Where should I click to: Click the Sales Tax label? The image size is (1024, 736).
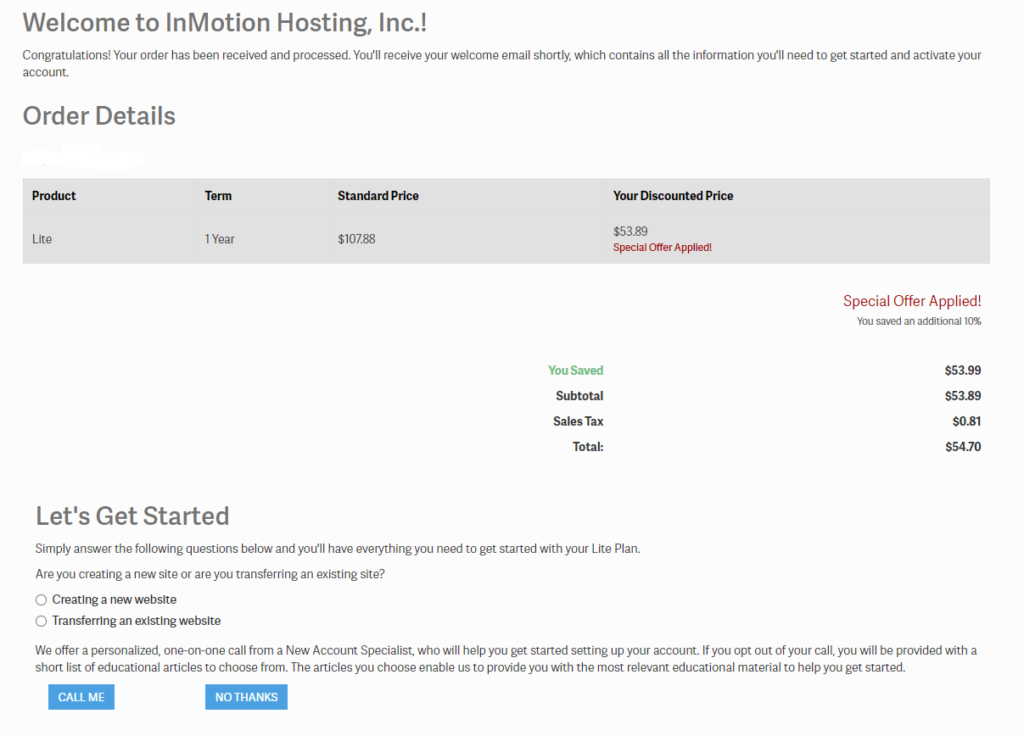[578, 421]
